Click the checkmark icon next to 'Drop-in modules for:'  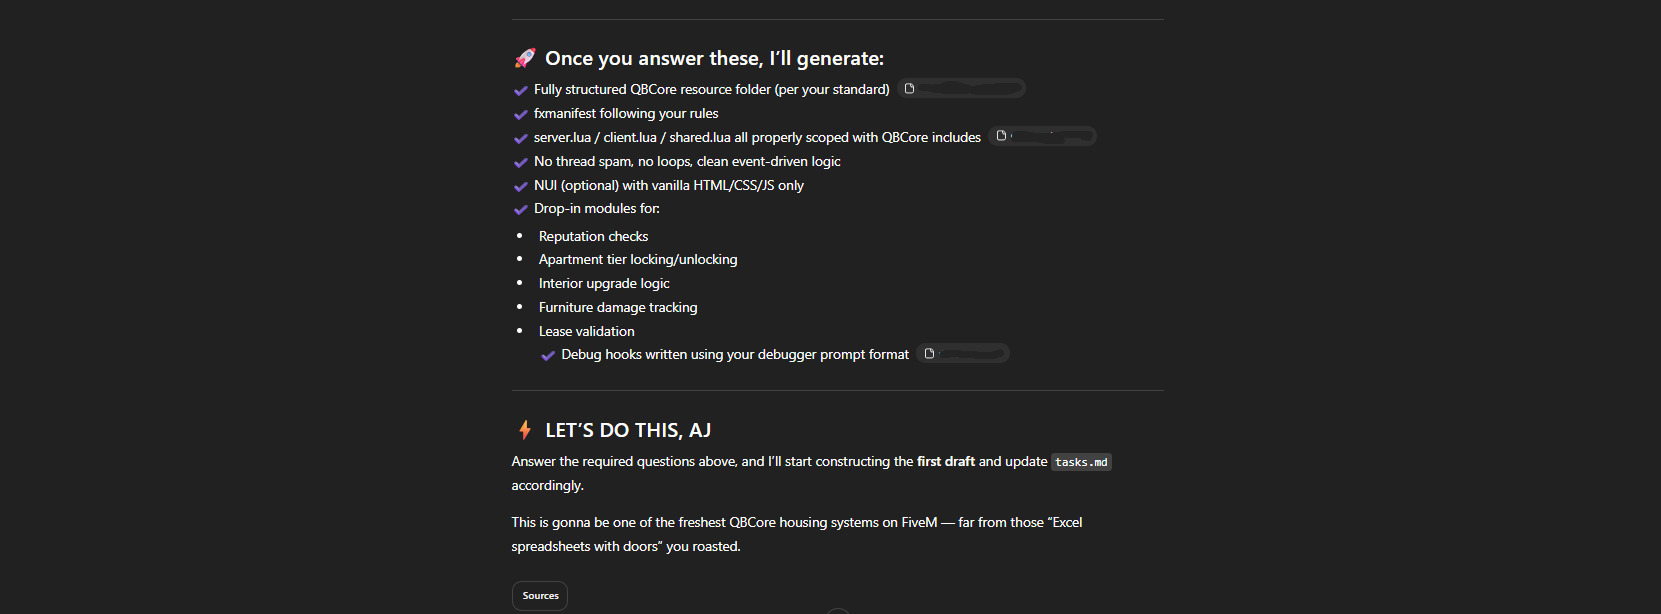coord(520,210)
